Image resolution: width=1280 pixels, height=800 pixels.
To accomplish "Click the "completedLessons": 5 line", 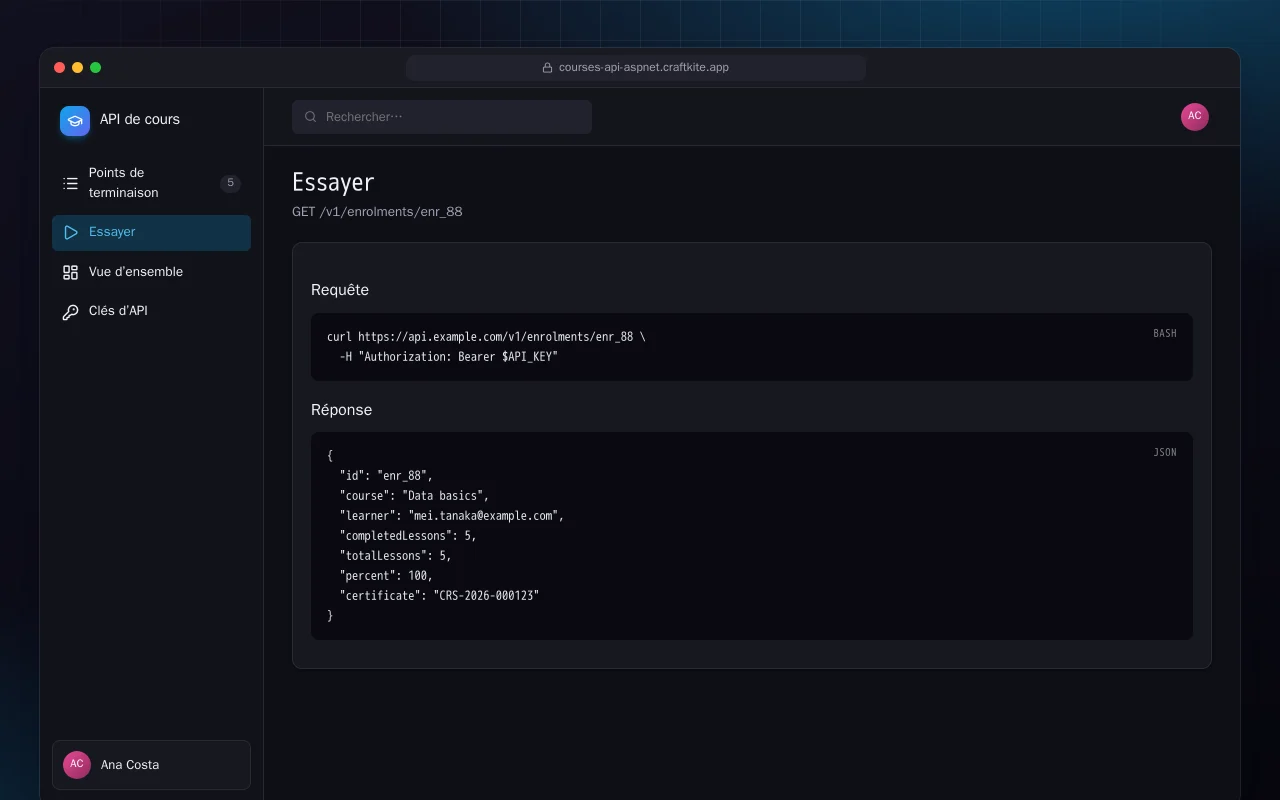I will (x=408, y=536).
